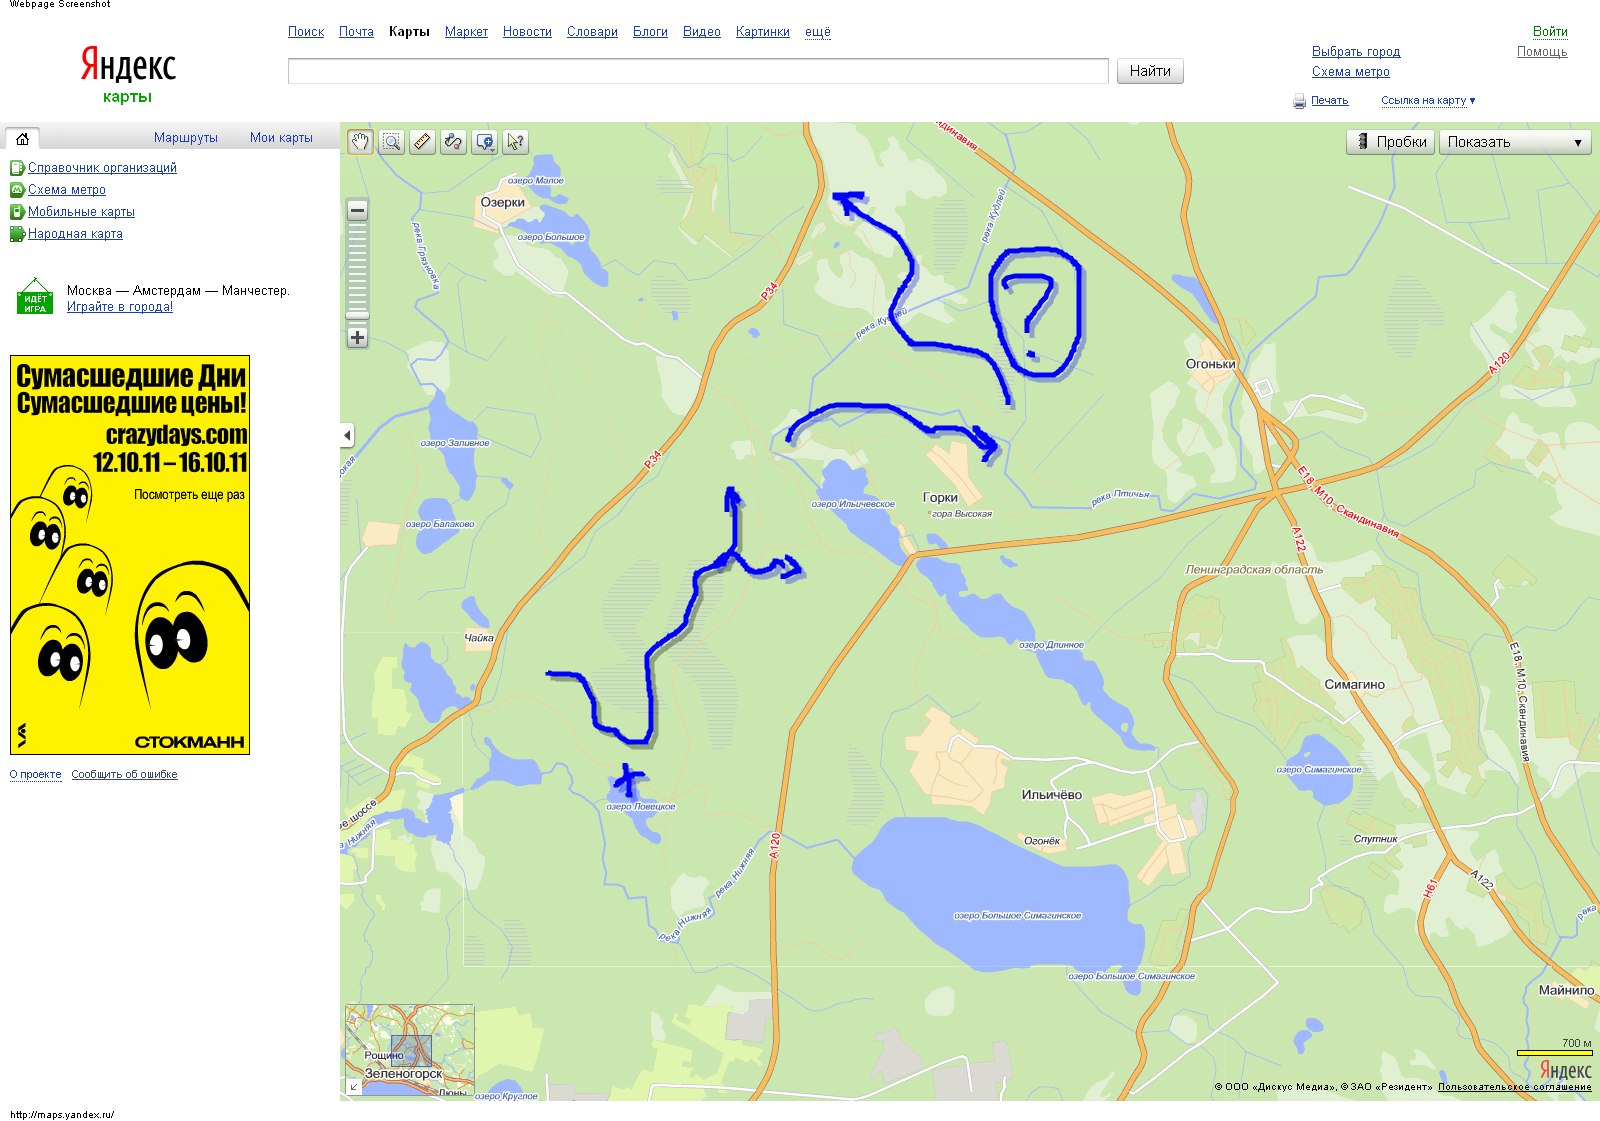The image size is (1600, 1121).
Task: Toggle the Пробки traffic layer
Action: 1390,142
